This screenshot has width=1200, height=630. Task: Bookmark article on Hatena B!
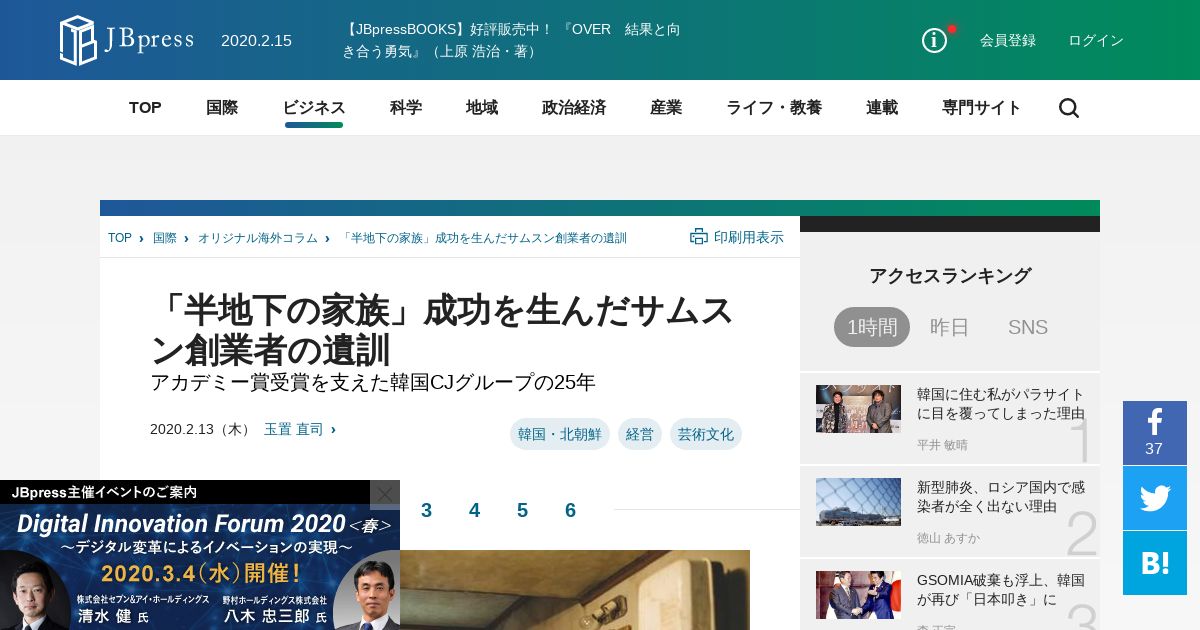[x=1155, y=563]
